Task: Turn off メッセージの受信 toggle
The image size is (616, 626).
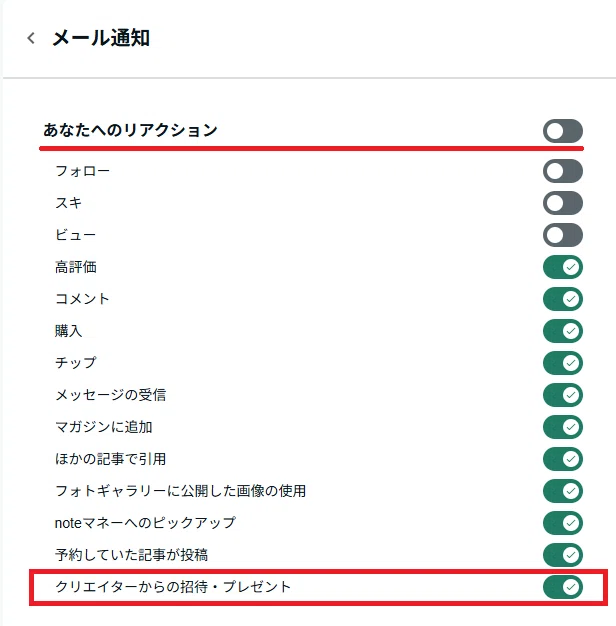Action: click(563, 395)
